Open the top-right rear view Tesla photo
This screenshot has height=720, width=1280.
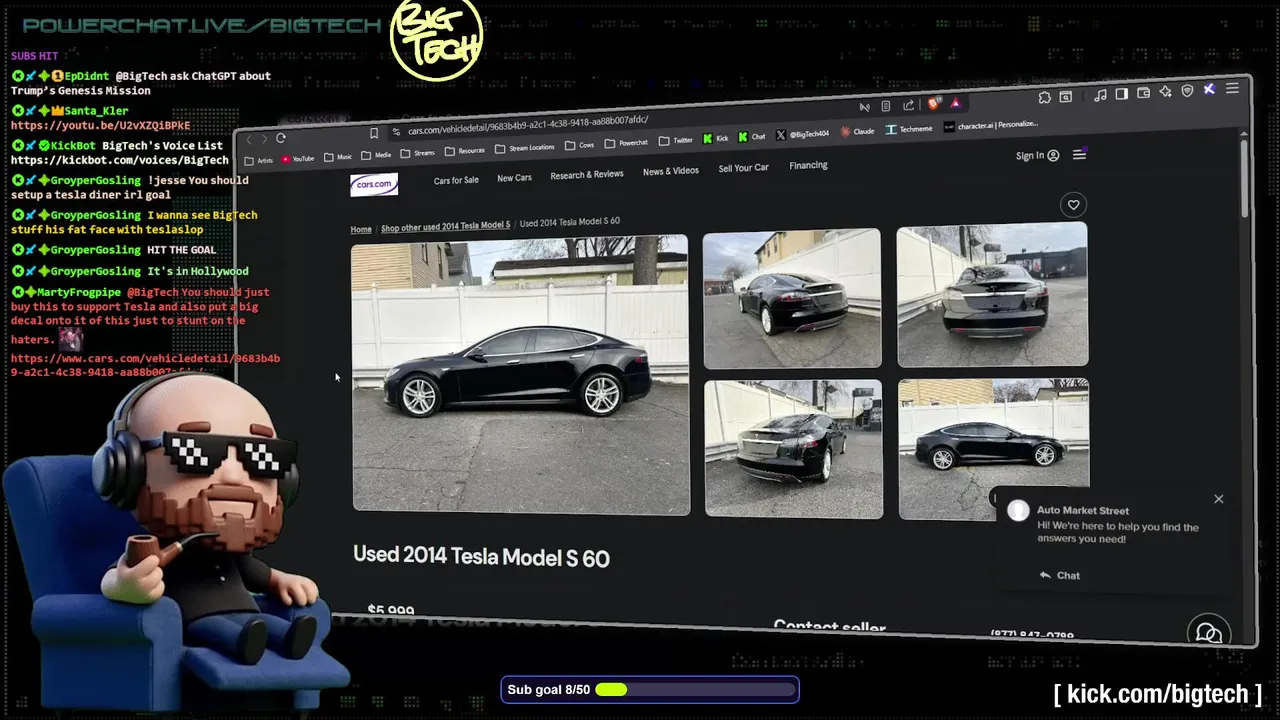pos(992,294)
